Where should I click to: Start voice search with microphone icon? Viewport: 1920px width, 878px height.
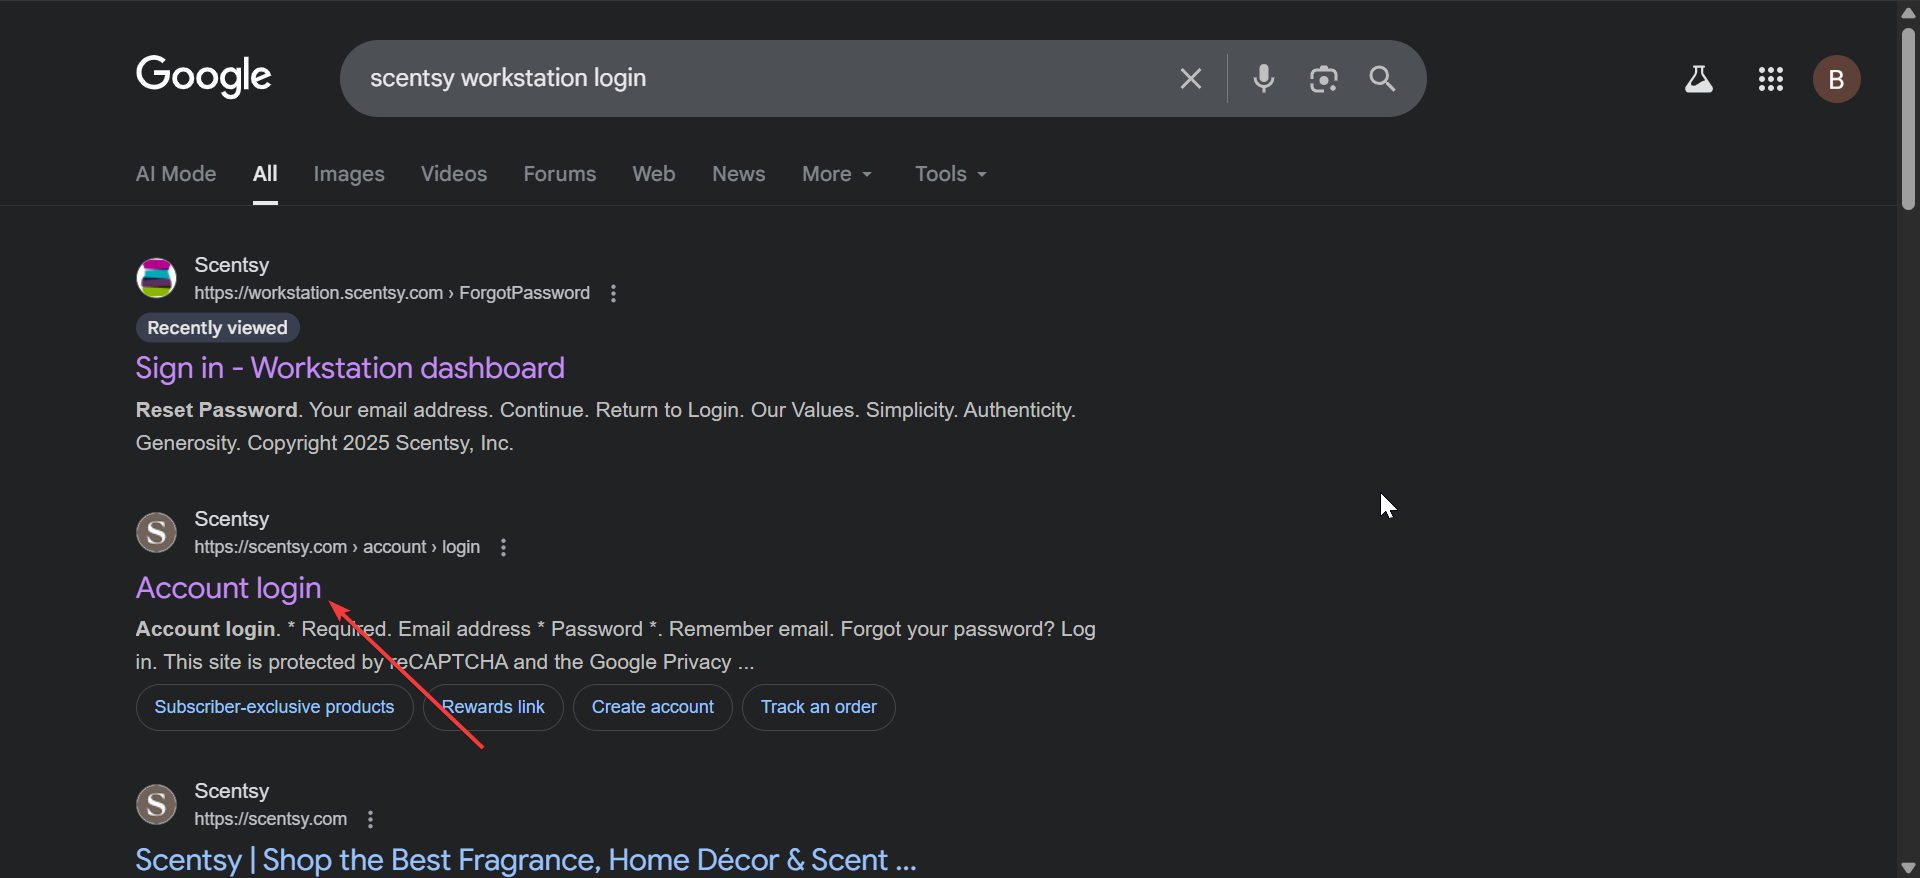(x=1264, y=79)
